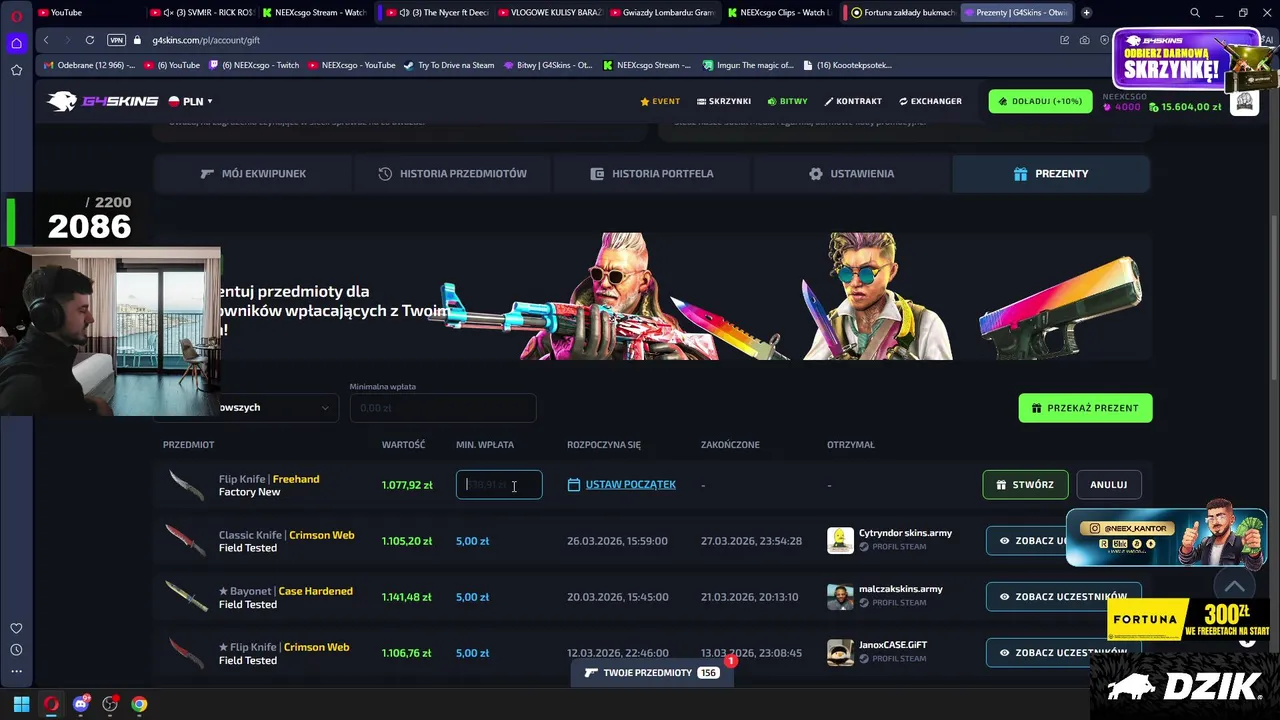Viewport: 1280px width, 720px height.
Task: Click the VPN badge in address bar
Action: point(116,40)
